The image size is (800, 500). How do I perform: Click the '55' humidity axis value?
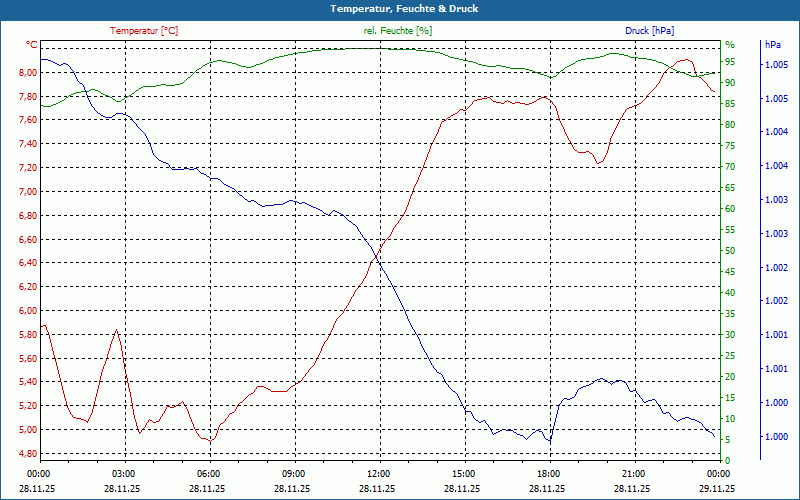pyautogui.click(x=730, y=230)
